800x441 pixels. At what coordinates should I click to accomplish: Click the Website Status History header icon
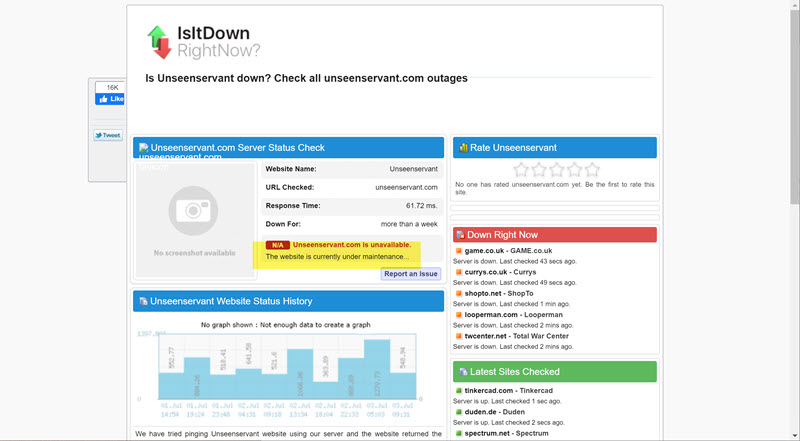click(143, 301)
